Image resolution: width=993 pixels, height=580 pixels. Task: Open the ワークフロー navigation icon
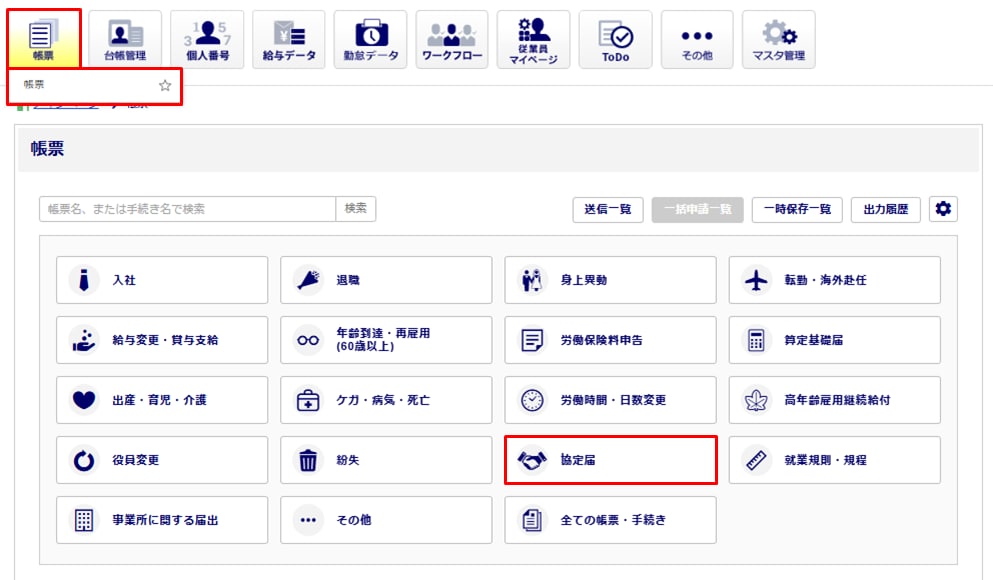[x=452, y=39]
